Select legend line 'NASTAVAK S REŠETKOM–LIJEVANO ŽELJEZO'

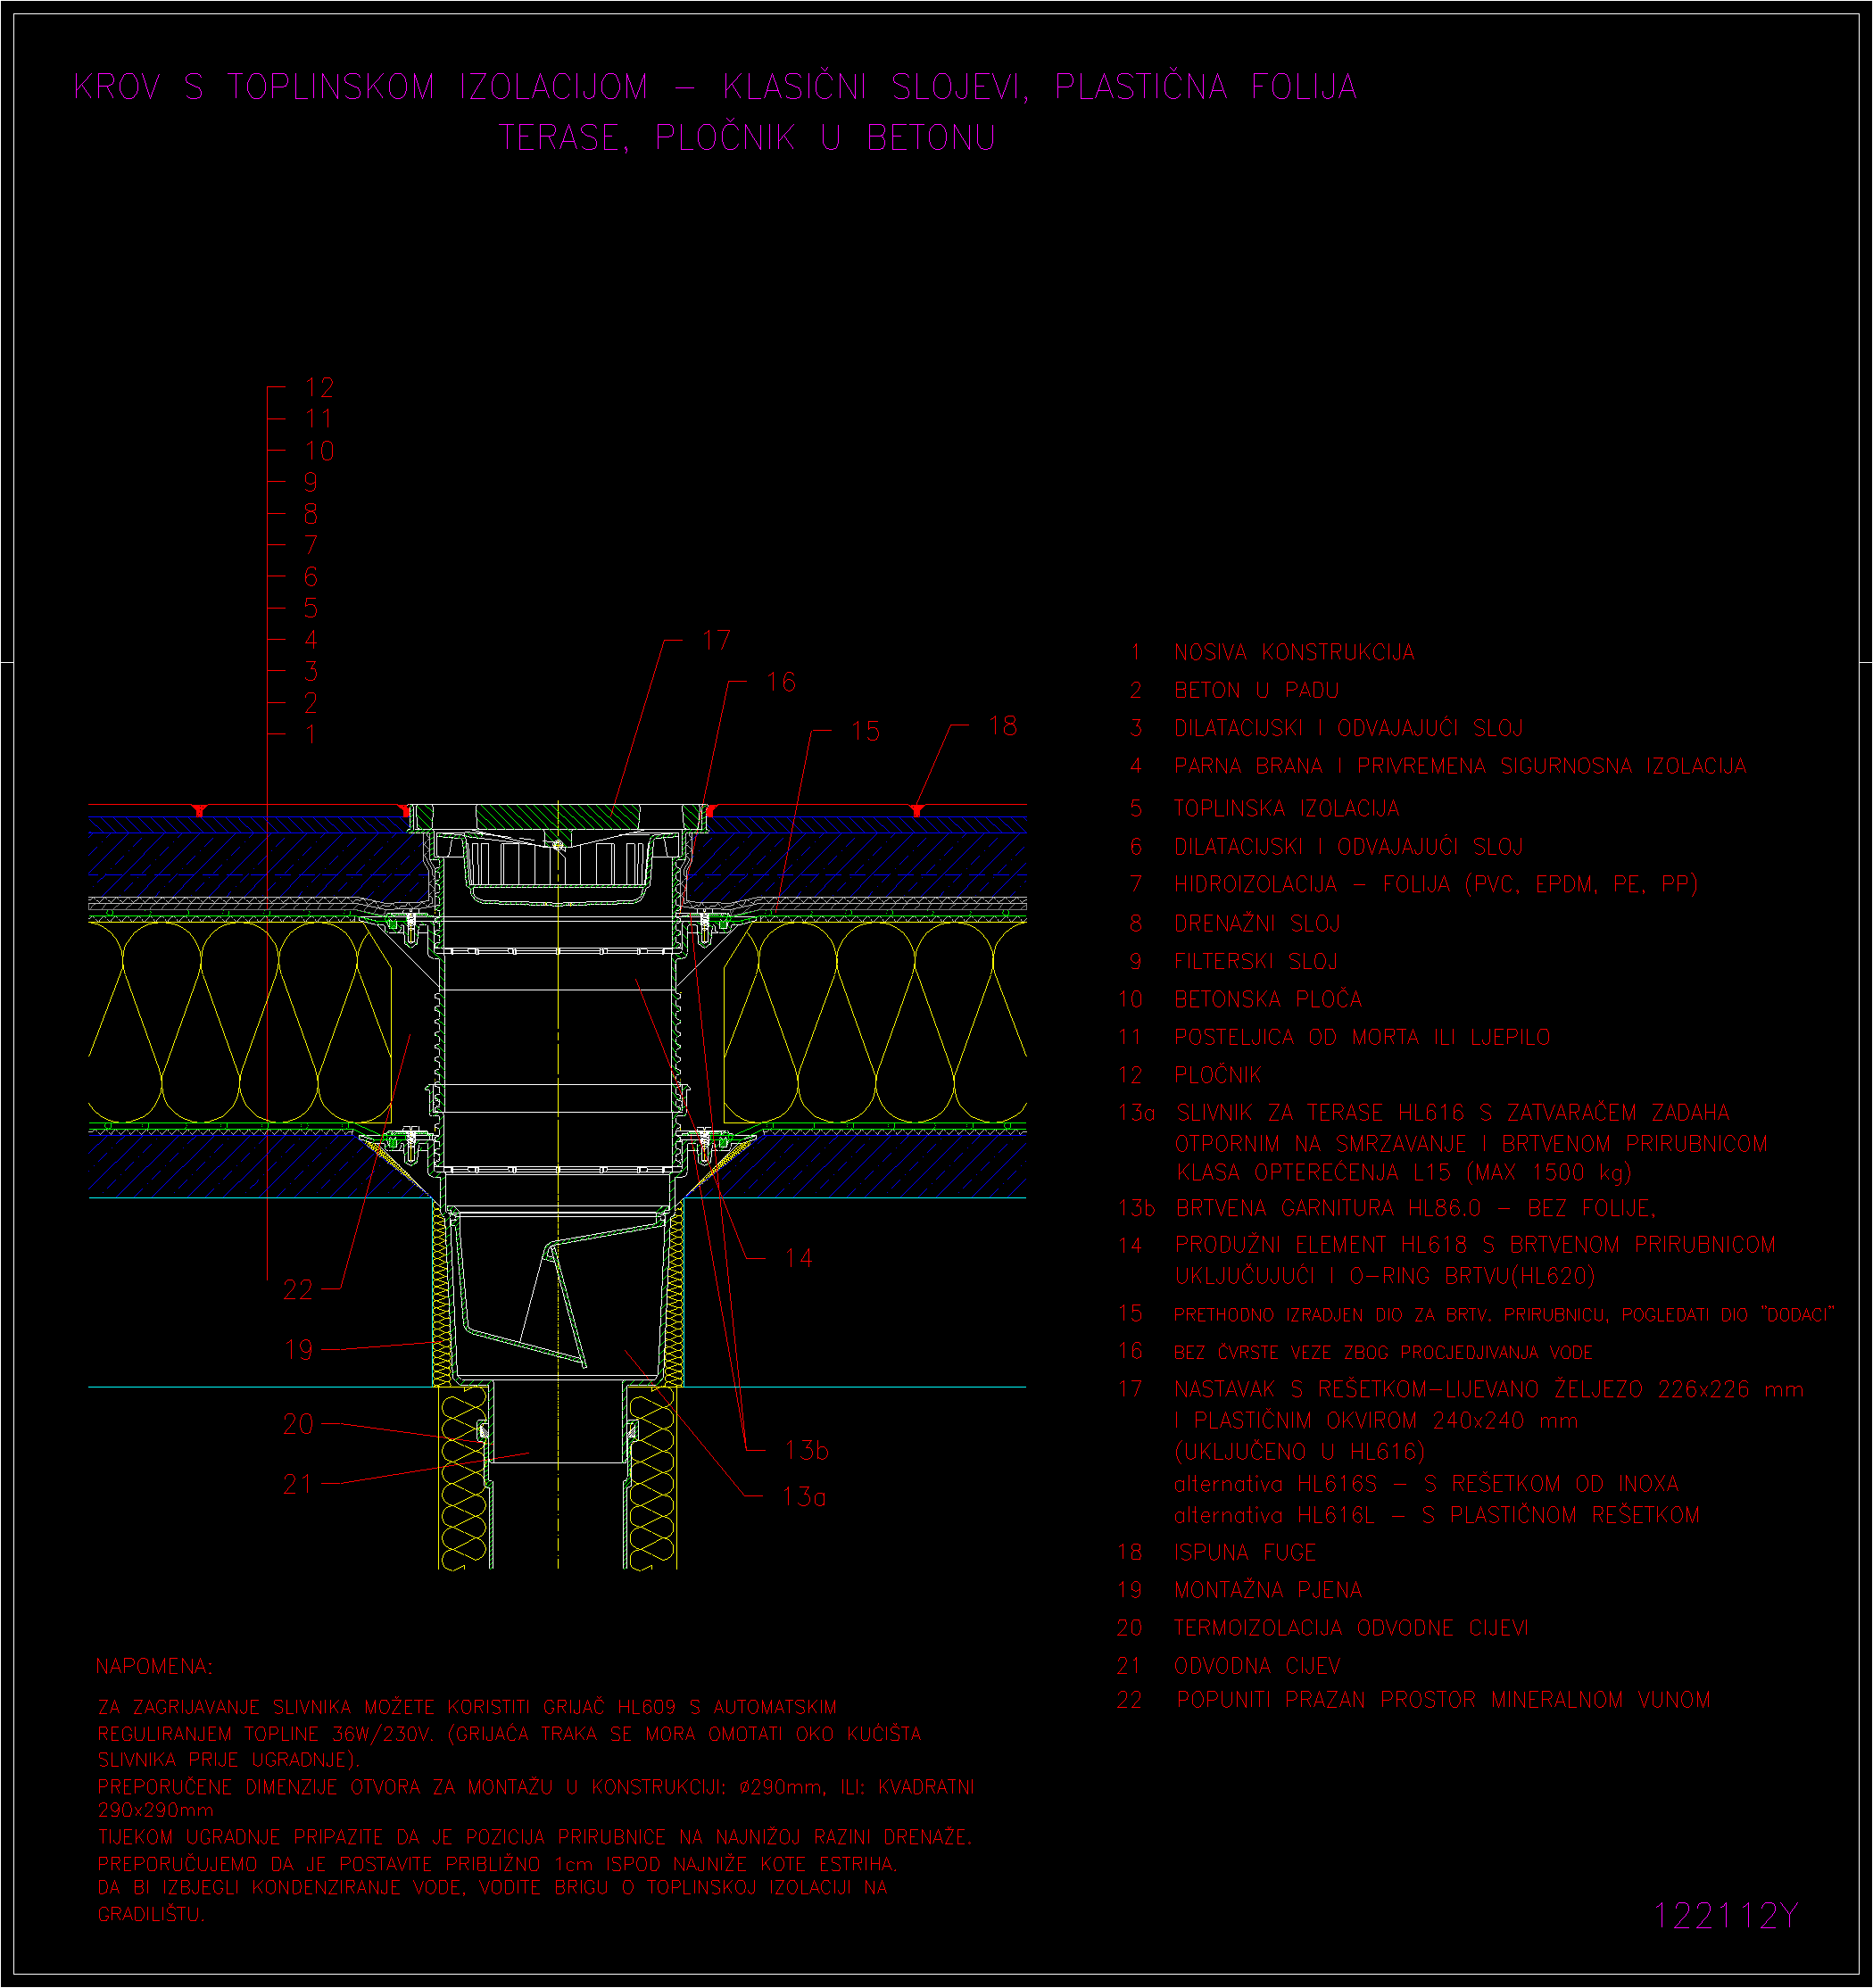click(1488, 1390)
